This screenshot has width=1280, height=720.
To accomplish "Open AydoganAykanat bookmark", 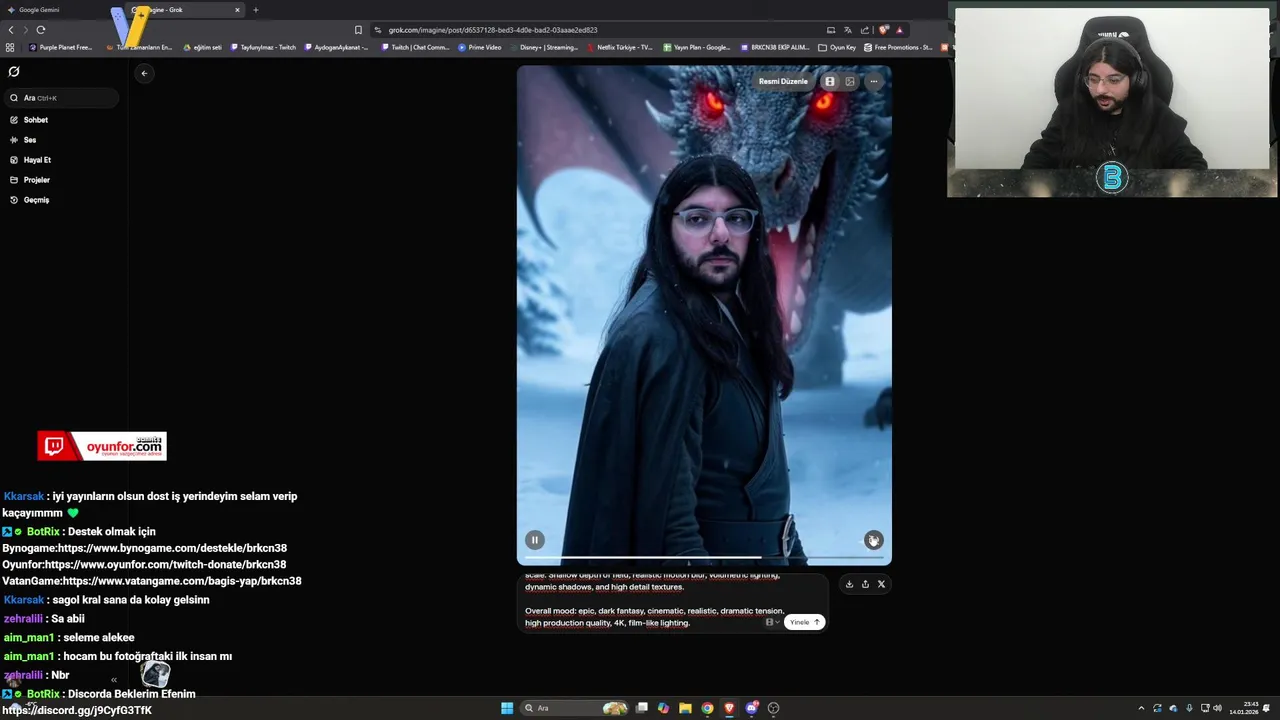I will tap(336, 47).
